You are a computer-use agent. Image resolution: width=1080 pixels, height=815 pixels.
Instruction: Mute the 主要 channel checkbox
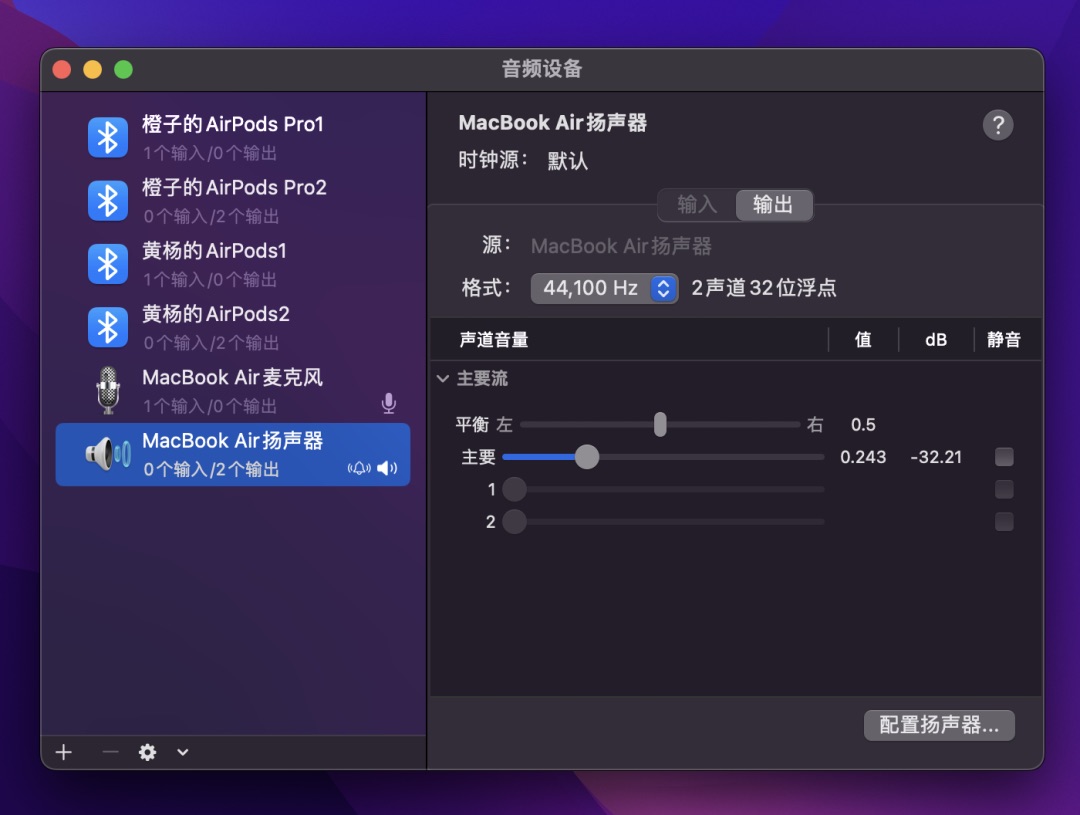click(1004, 457)
